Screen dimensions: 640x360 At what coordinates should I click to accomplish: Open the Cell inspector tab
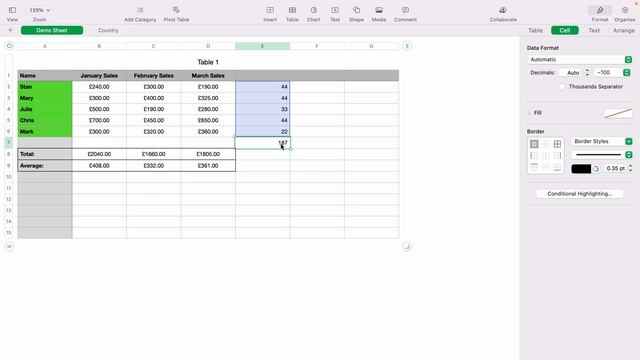click(564, 30)
